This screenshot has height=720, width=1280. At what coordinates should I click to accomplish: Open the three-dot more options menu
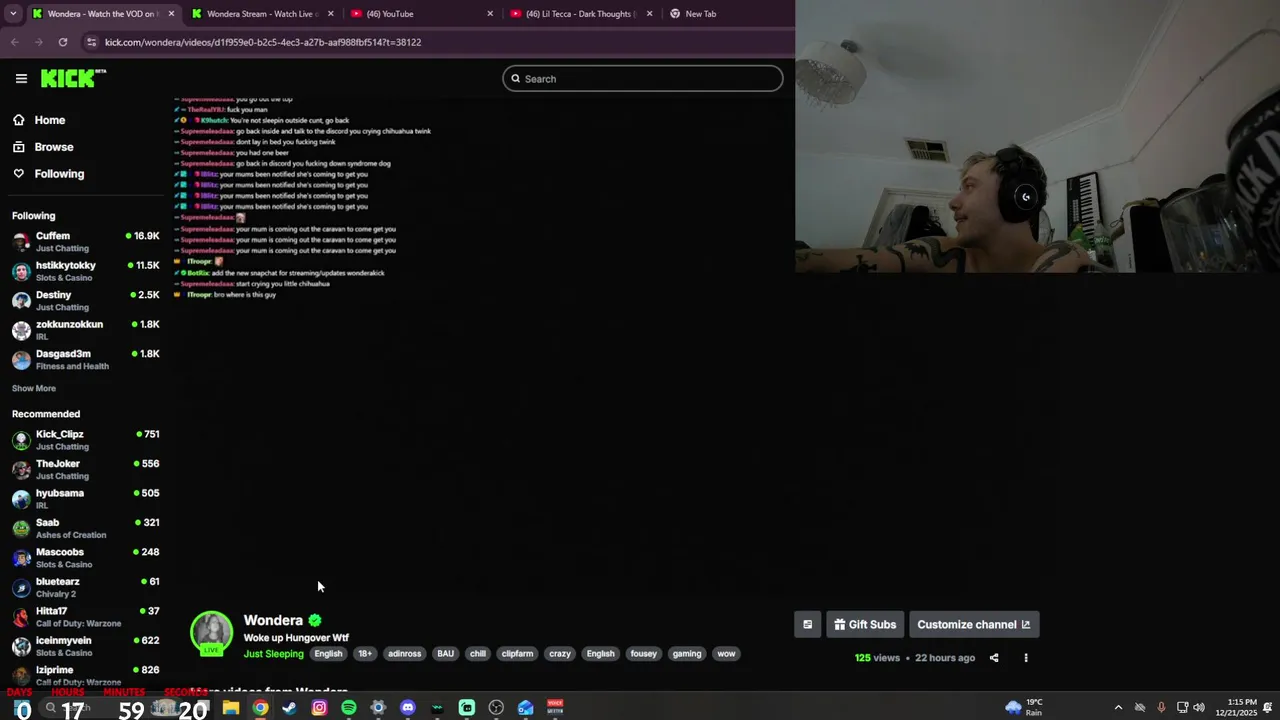point(1025,658)
